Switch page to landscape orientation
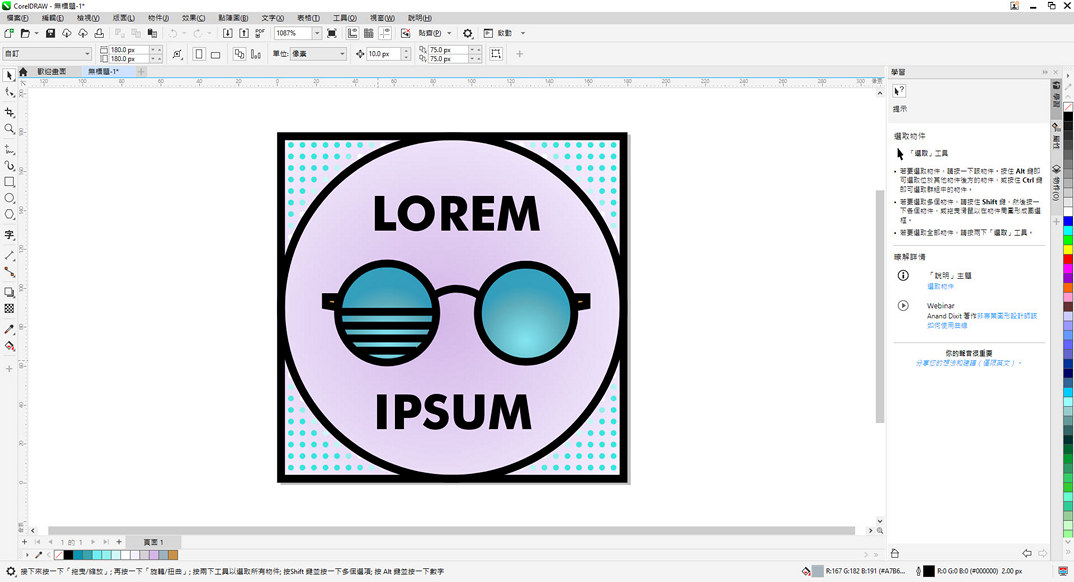Viewport: 1074px width, 582px height. pos(214,54)
